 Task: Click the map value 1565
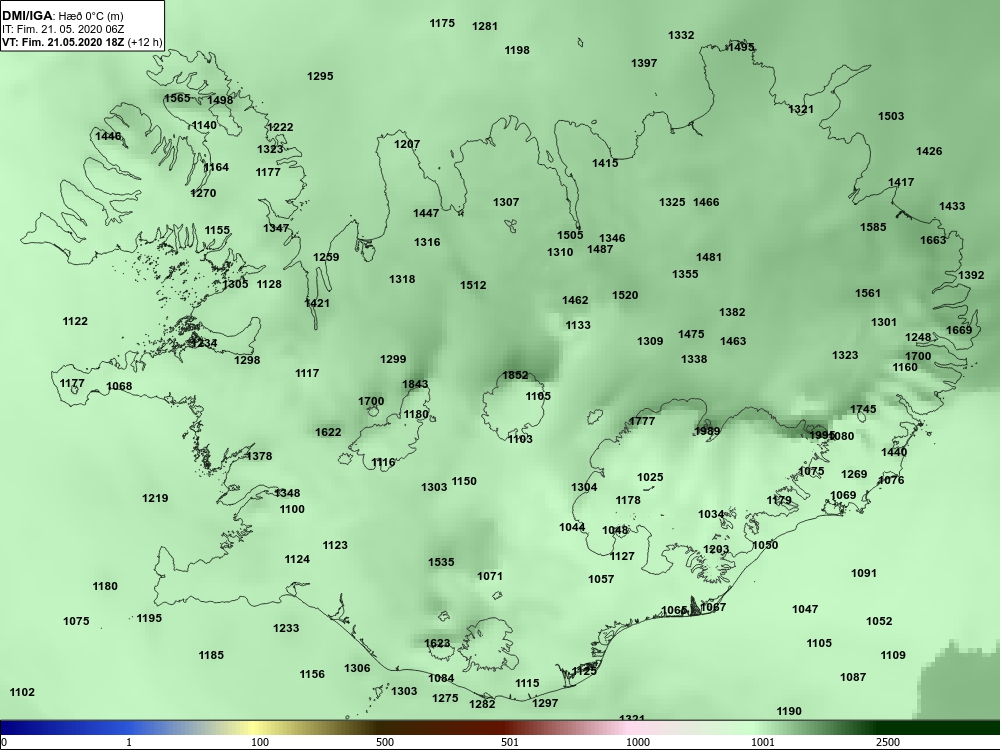pyautogui.click(x=177, y=98)
